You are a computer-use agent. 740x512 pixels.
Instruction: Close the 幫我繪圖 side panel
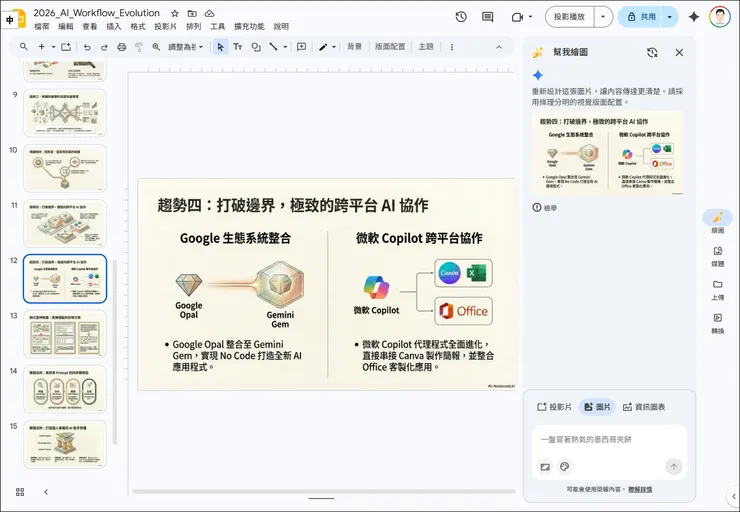point(679,52)
